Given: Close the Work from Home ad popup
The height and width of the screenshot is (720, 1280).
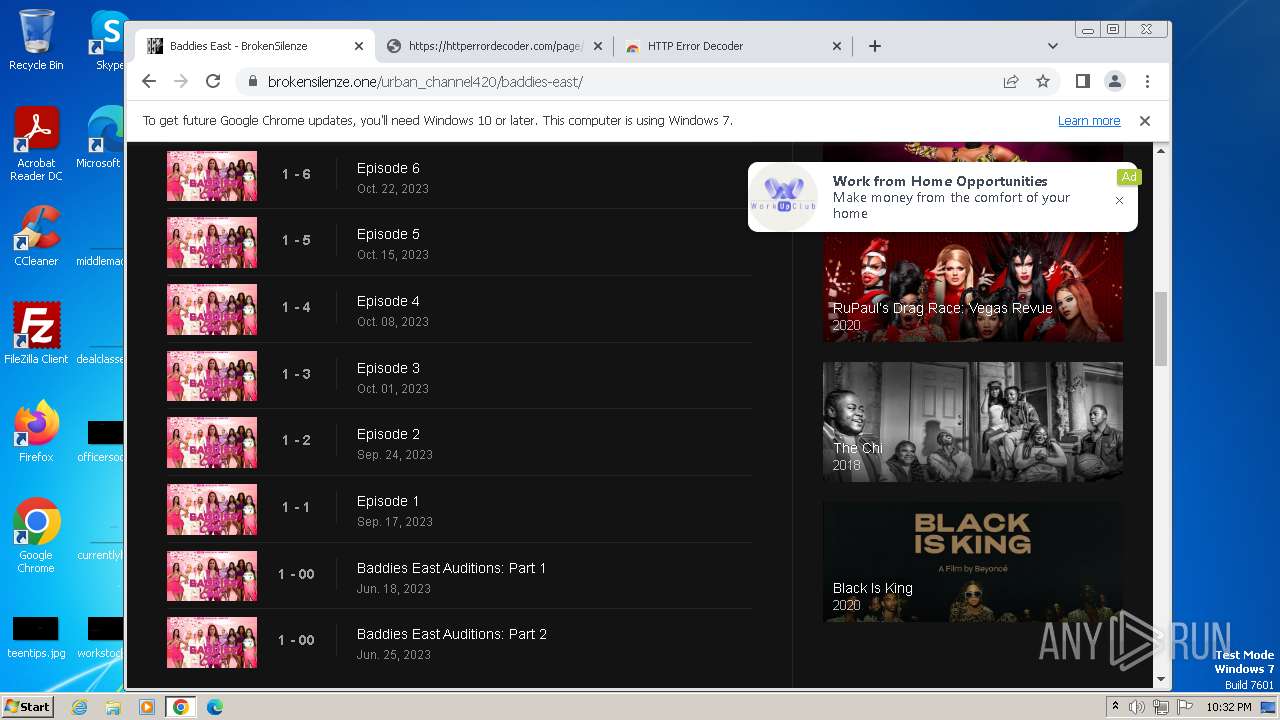Looking at the screenshot, I should point(1119,200).
